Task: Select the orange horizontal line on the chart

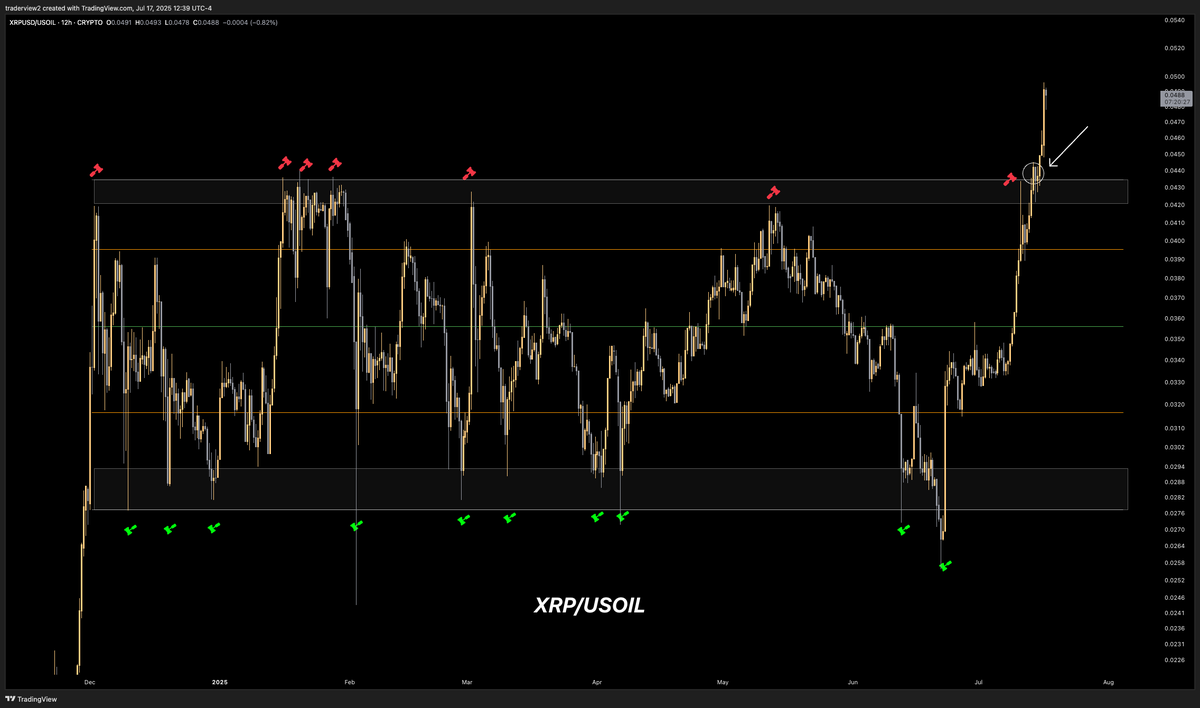Action: click(x=608, y=412)
